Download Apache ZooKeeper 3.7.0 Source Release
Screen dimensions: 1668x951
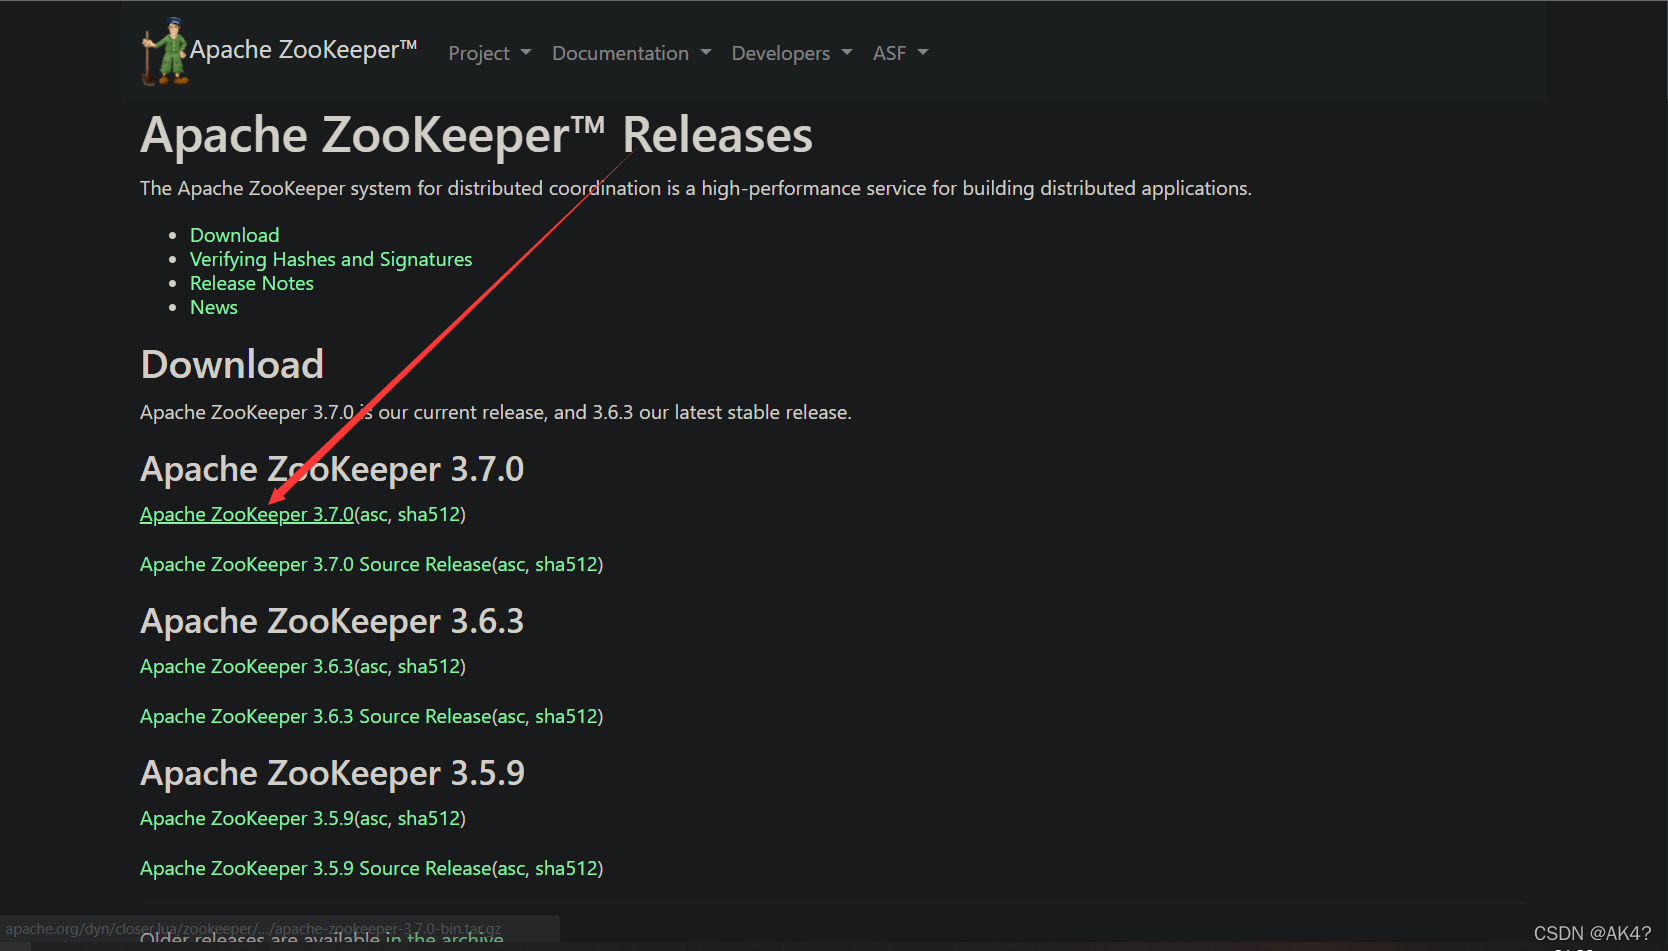(316, 564)
